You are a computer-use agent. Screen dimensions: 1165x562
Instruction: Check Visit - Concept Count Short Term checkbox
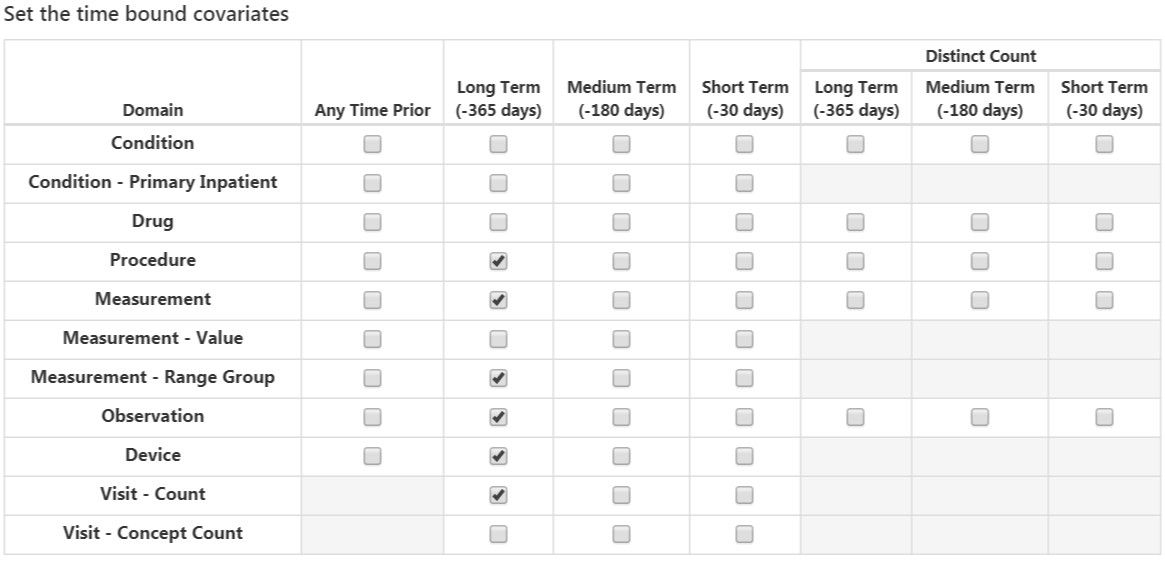[x=744, y=534]
